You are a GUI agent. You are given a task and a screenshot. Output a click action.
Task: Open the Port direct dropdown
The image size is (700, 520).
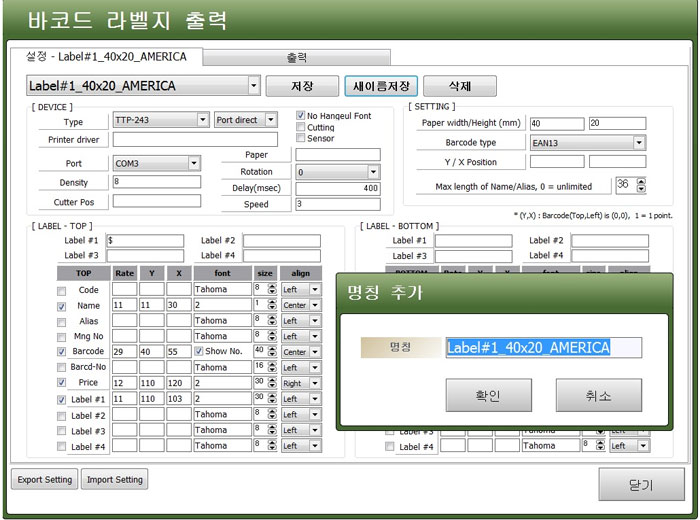click(271, 120)
